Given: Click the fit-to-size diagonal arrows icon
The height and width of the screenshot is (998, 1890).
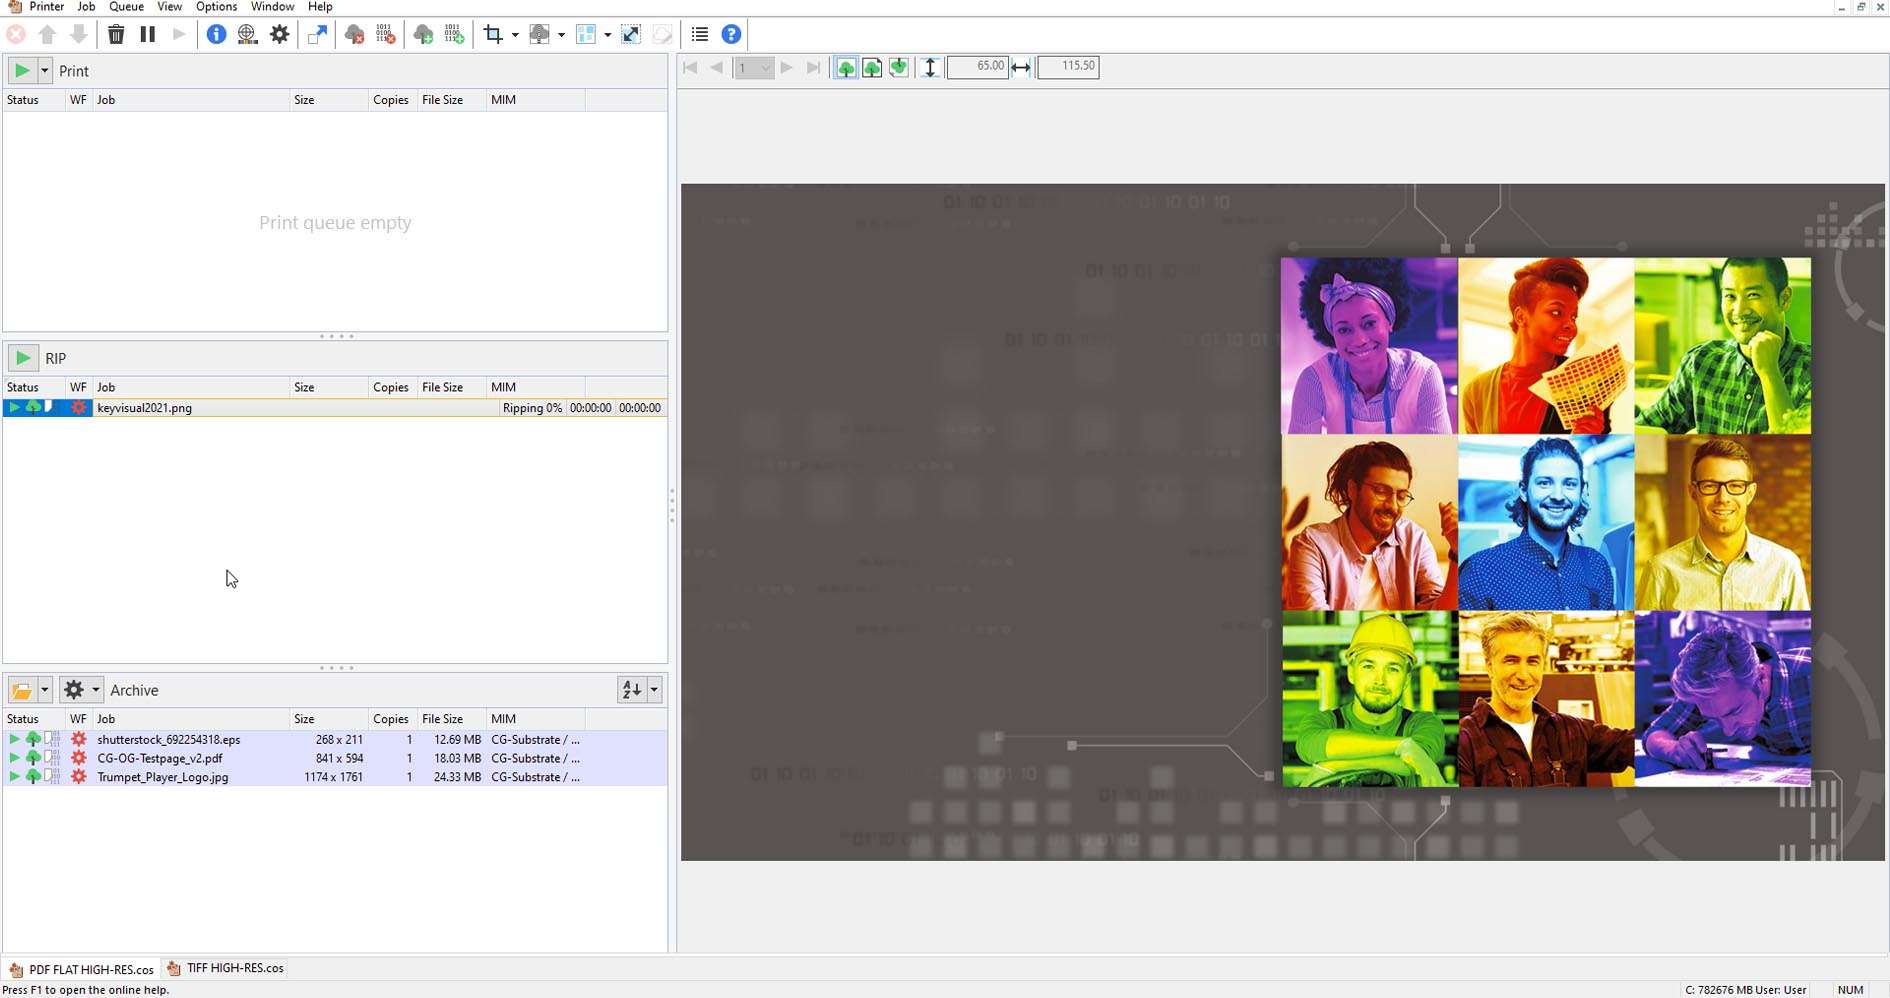Looking at the screenshot, I should click(x=631, y=35).
